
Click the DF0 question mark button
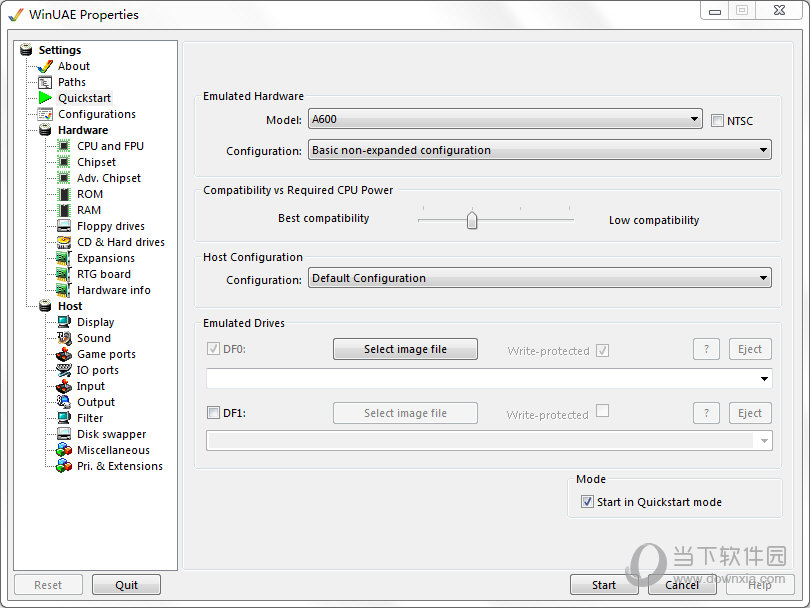pos(707,349)
